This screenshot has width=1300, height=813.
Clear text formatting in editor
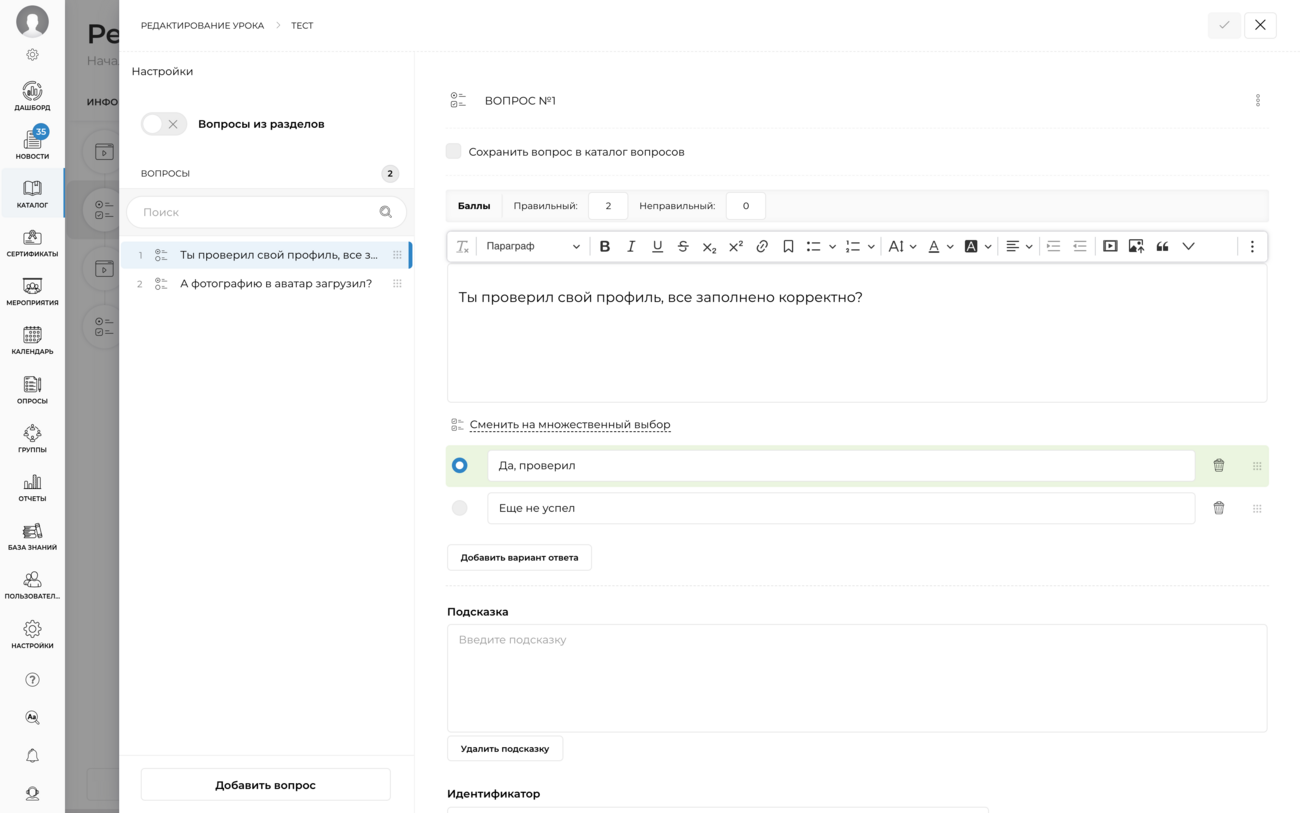(462, 246)
